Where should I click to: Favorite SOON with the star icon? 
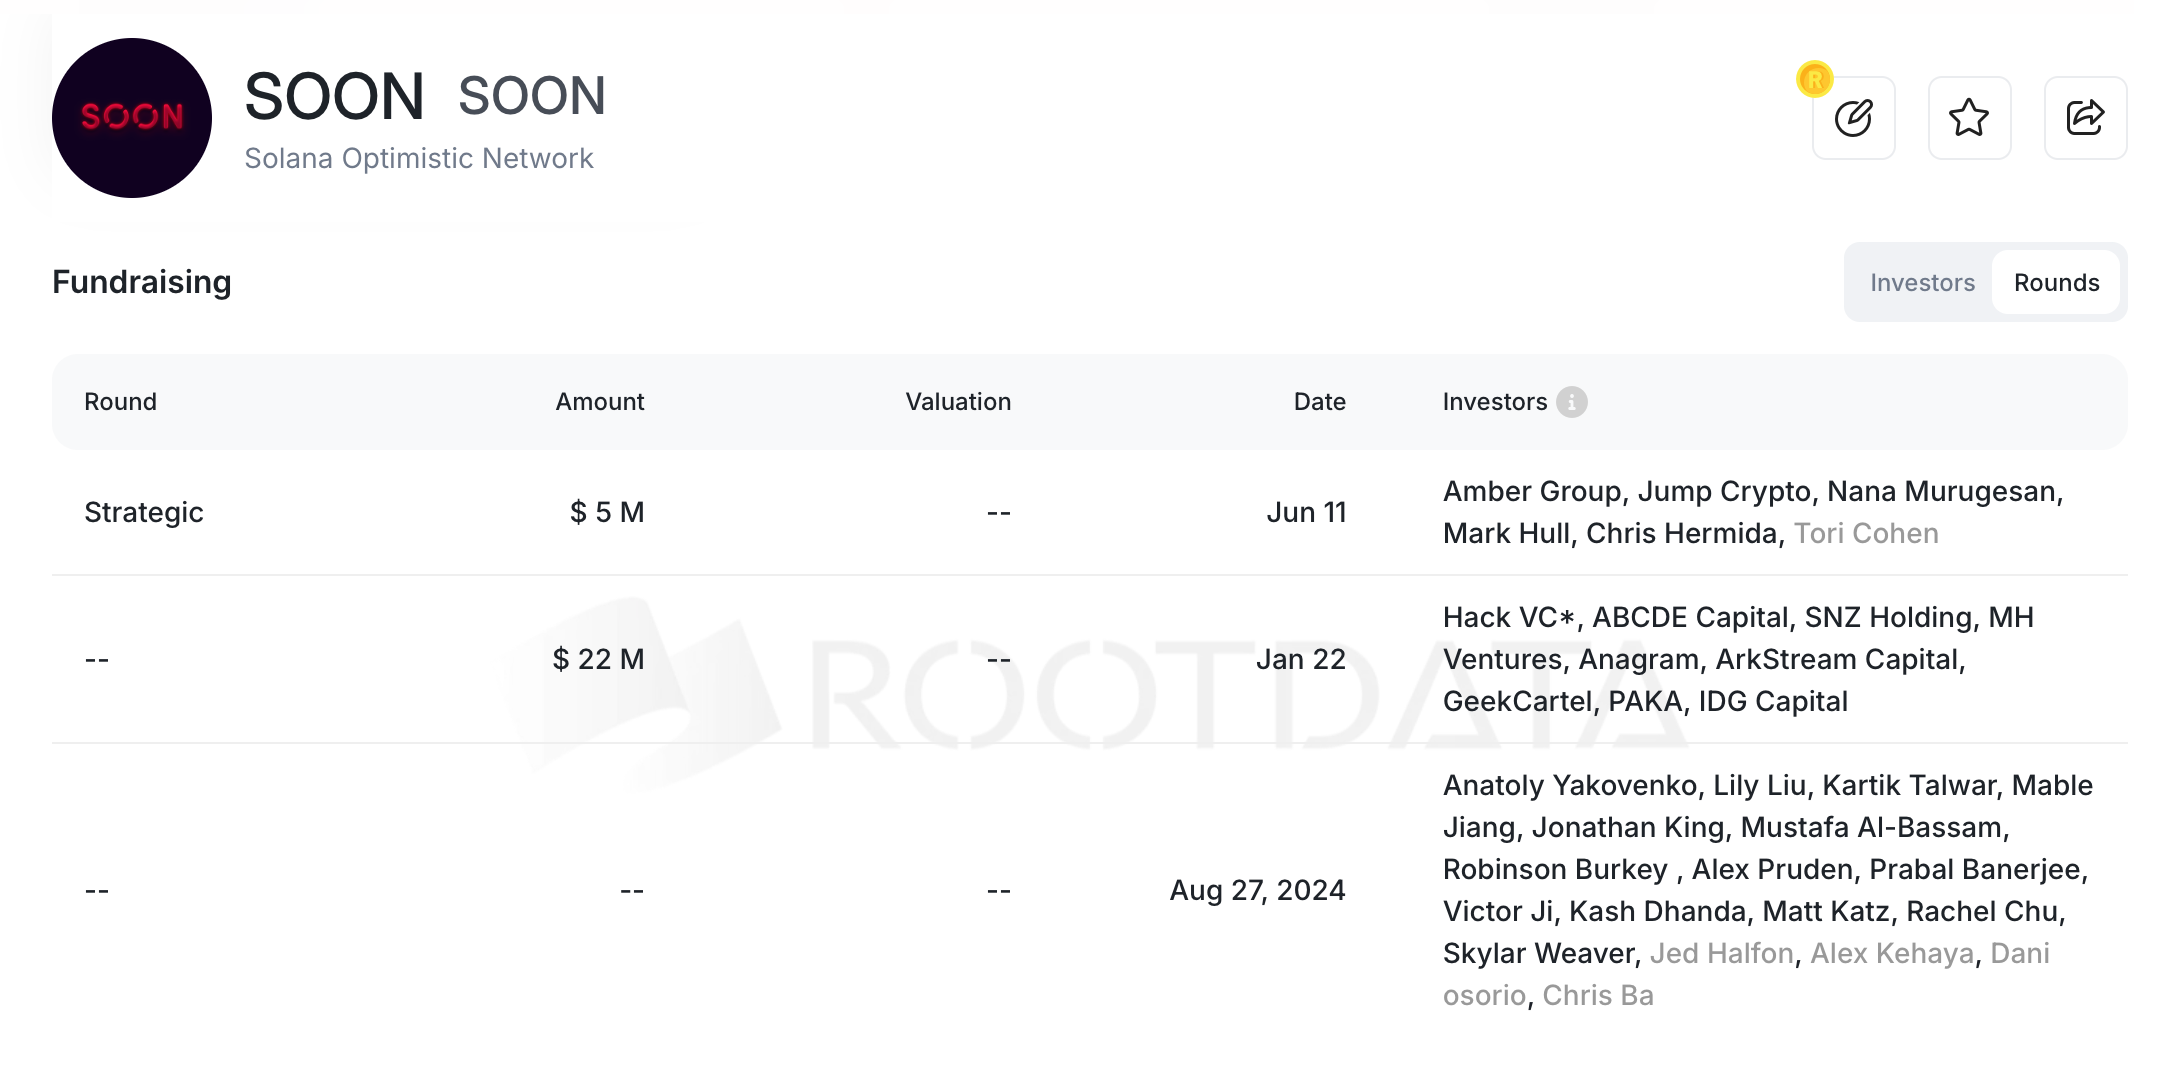pos(1969,118)
